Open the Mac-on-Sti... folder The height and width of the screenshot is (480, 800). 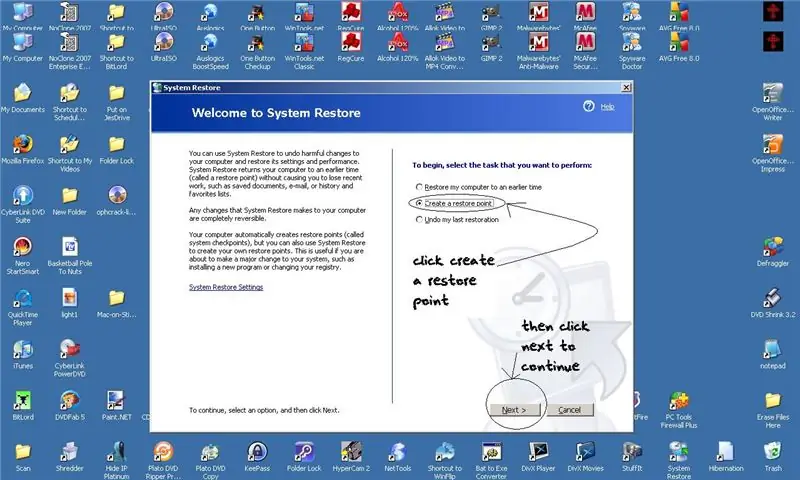click(x=117, y=298)
